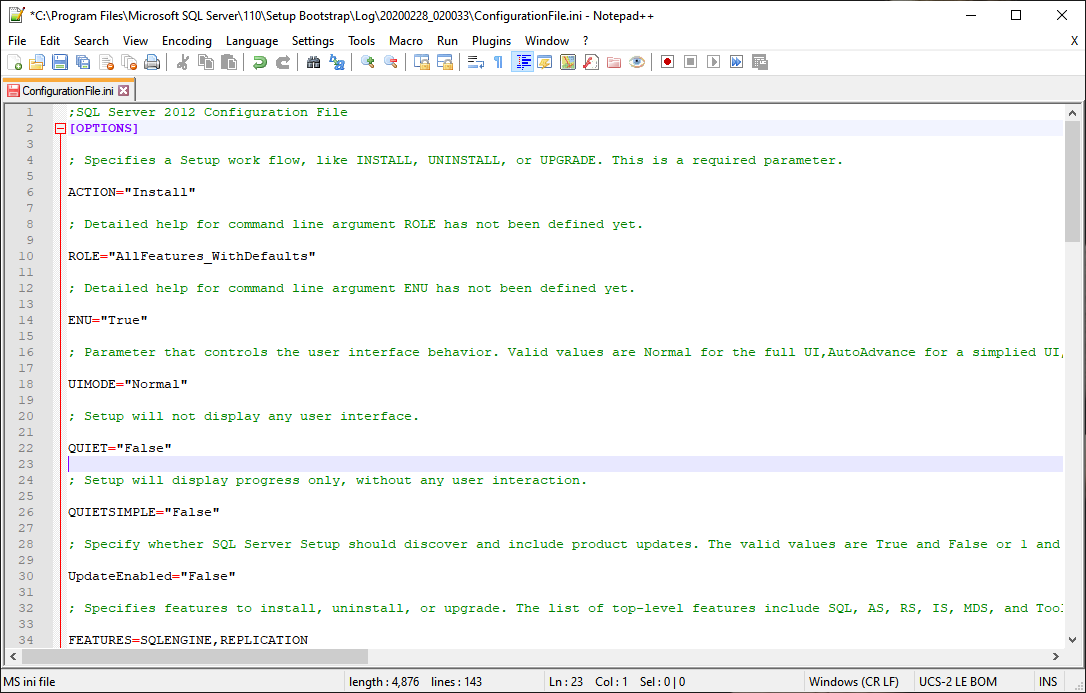Click the X at menu bar right end
The height and width of the screenshot is (693, 1086).
1074,41
